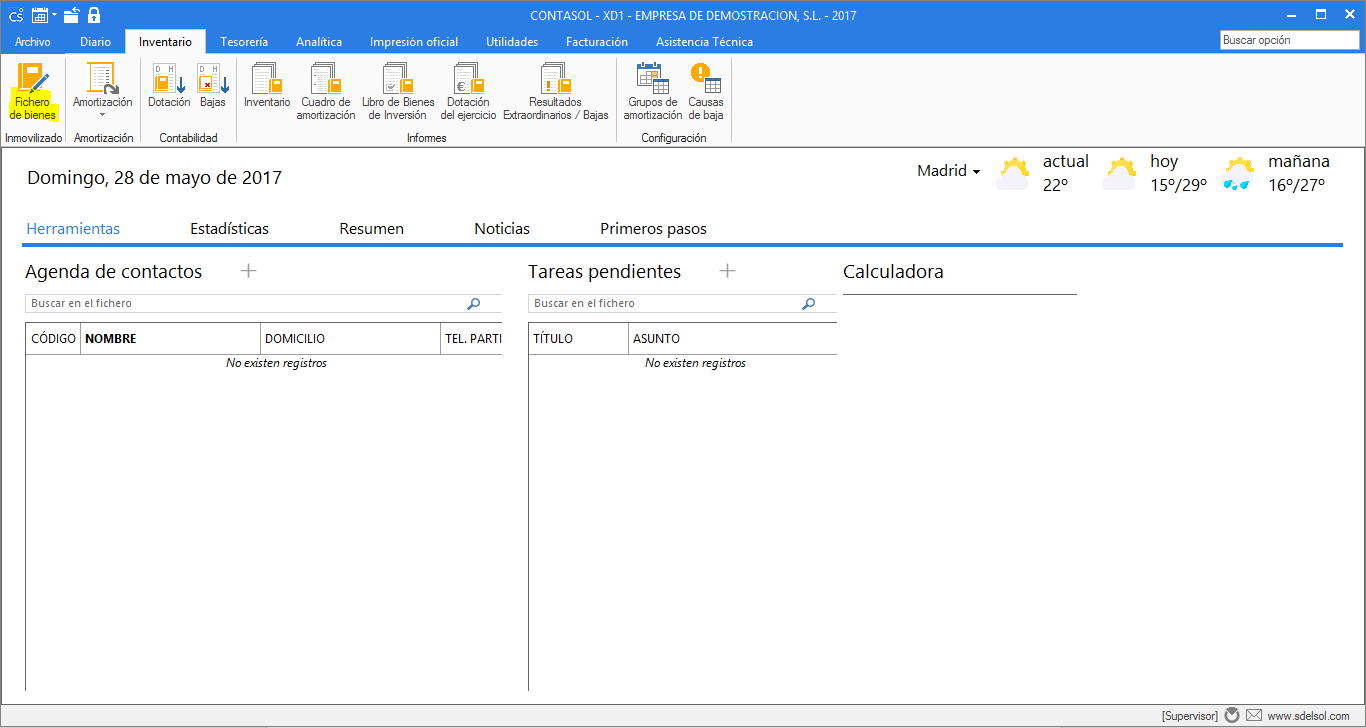Image resolution: width=1366 pixels, height=728 pixels.
Task: Click the TEL. PARTI column header
Action: (472, 339)
